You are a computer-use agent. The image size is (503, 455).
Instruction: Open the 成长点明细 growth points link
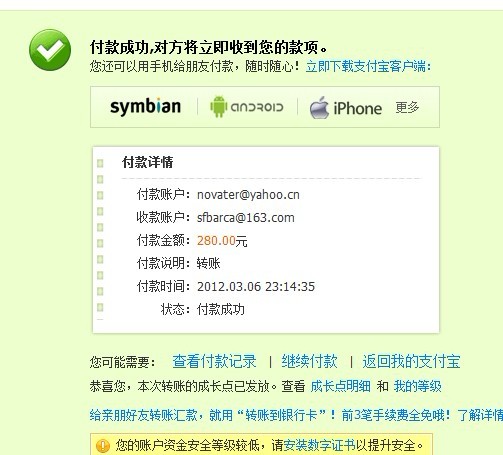click(x=340, y=386)
